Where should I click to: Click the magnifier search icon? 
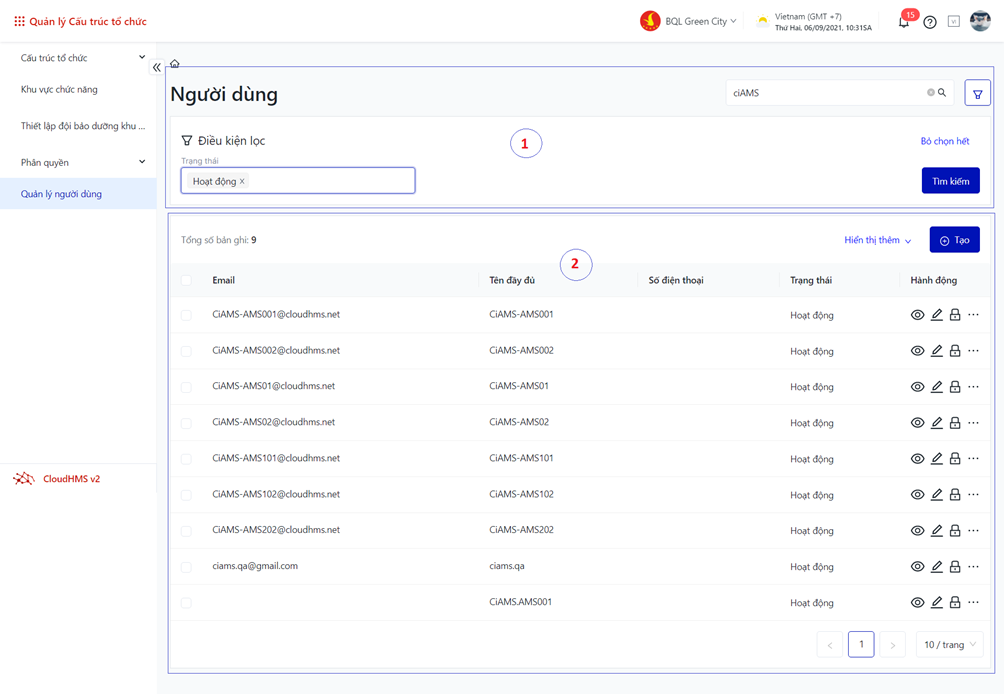pyautogui.click(x=942, y=93)
